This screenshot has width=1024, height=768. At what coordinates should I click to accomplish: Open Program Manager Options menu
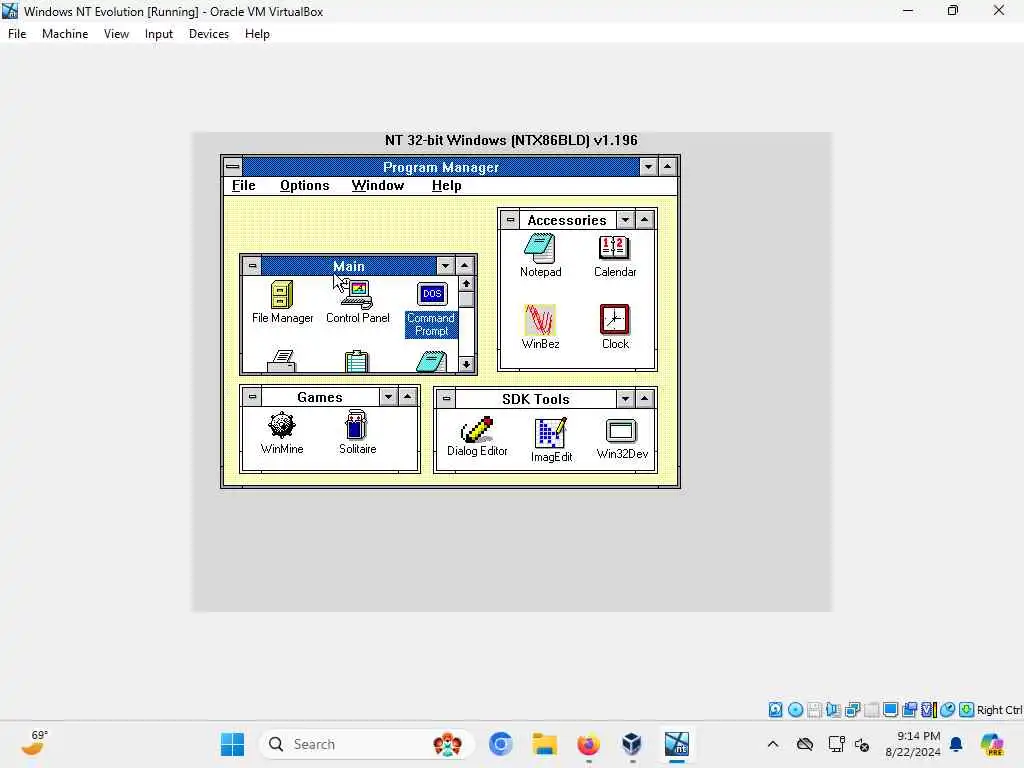point(304,185)
